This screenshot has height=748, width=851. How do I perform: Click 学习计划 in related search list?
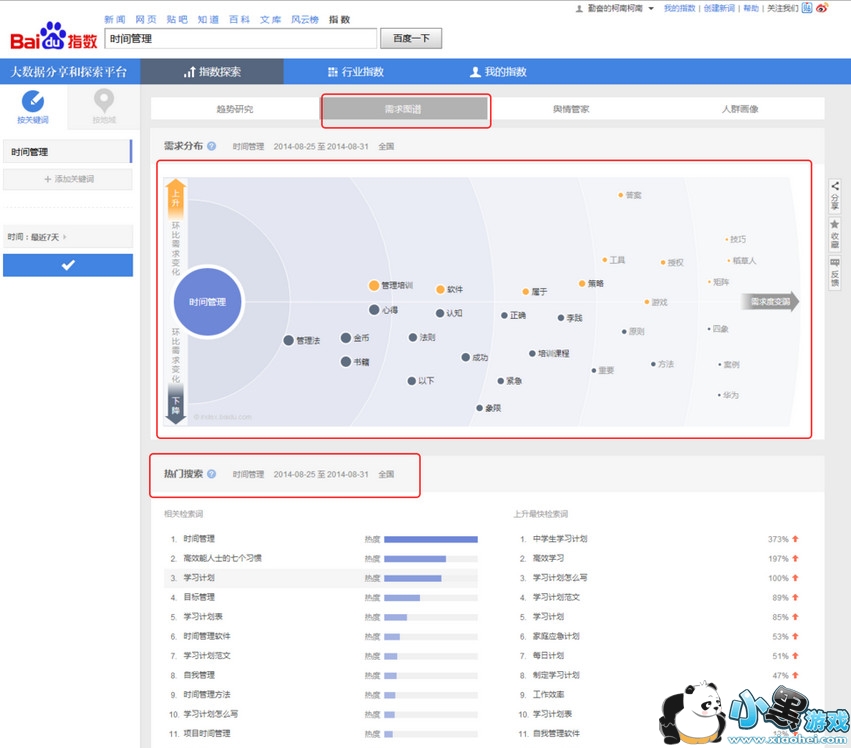pyautogui.click(x=199, y=578)
